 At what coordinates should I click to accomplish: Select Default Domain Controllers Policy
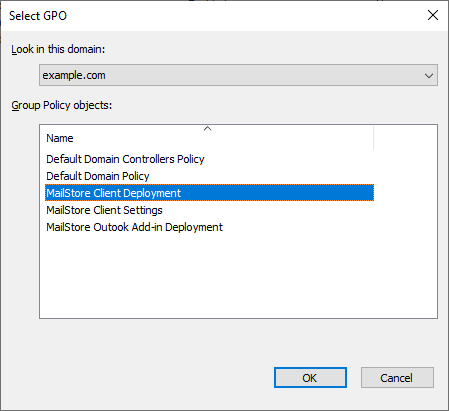(125, 159)
